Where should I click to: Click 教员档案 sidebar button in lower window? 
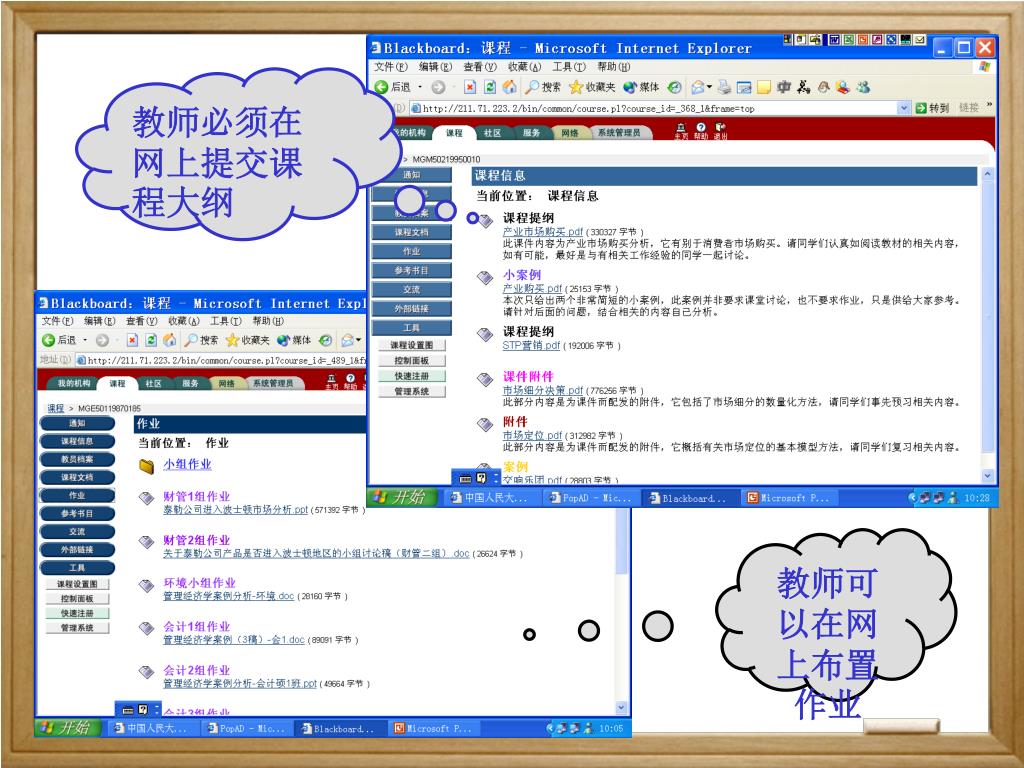click(77, 460)
